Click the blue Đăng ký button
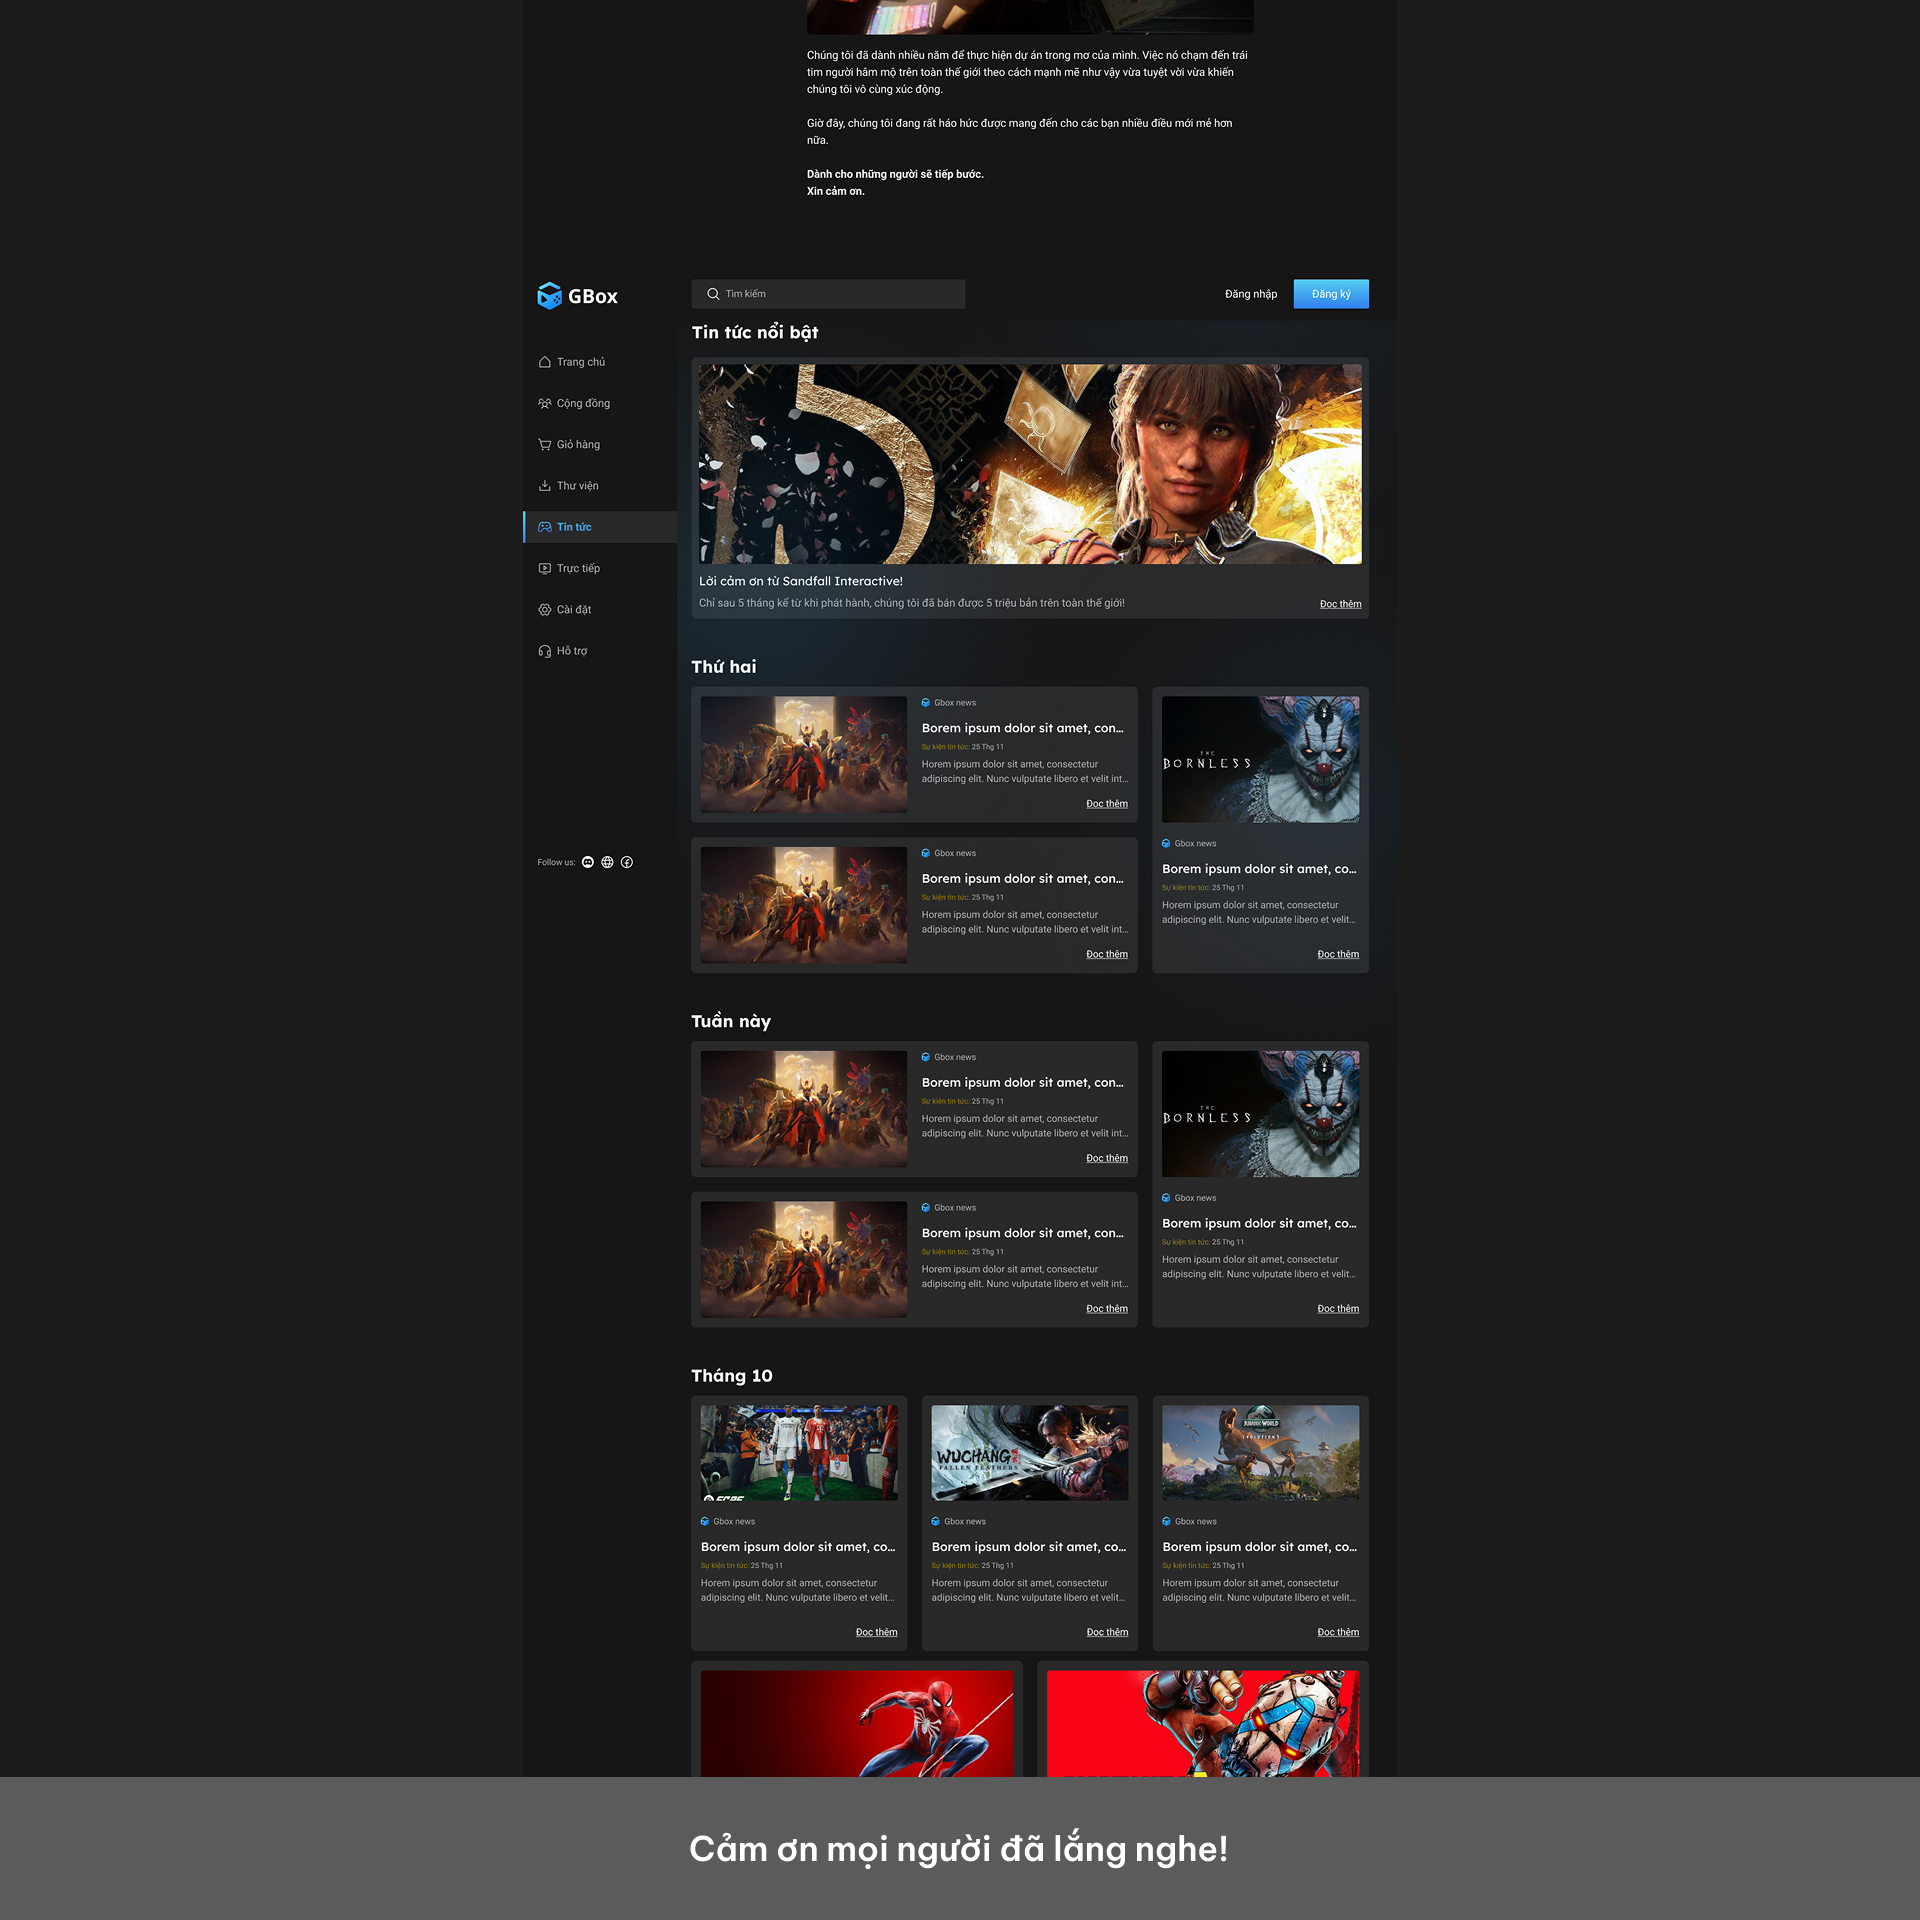The height and width of the screenshot is (1920, 1920). pos(1331,294)
